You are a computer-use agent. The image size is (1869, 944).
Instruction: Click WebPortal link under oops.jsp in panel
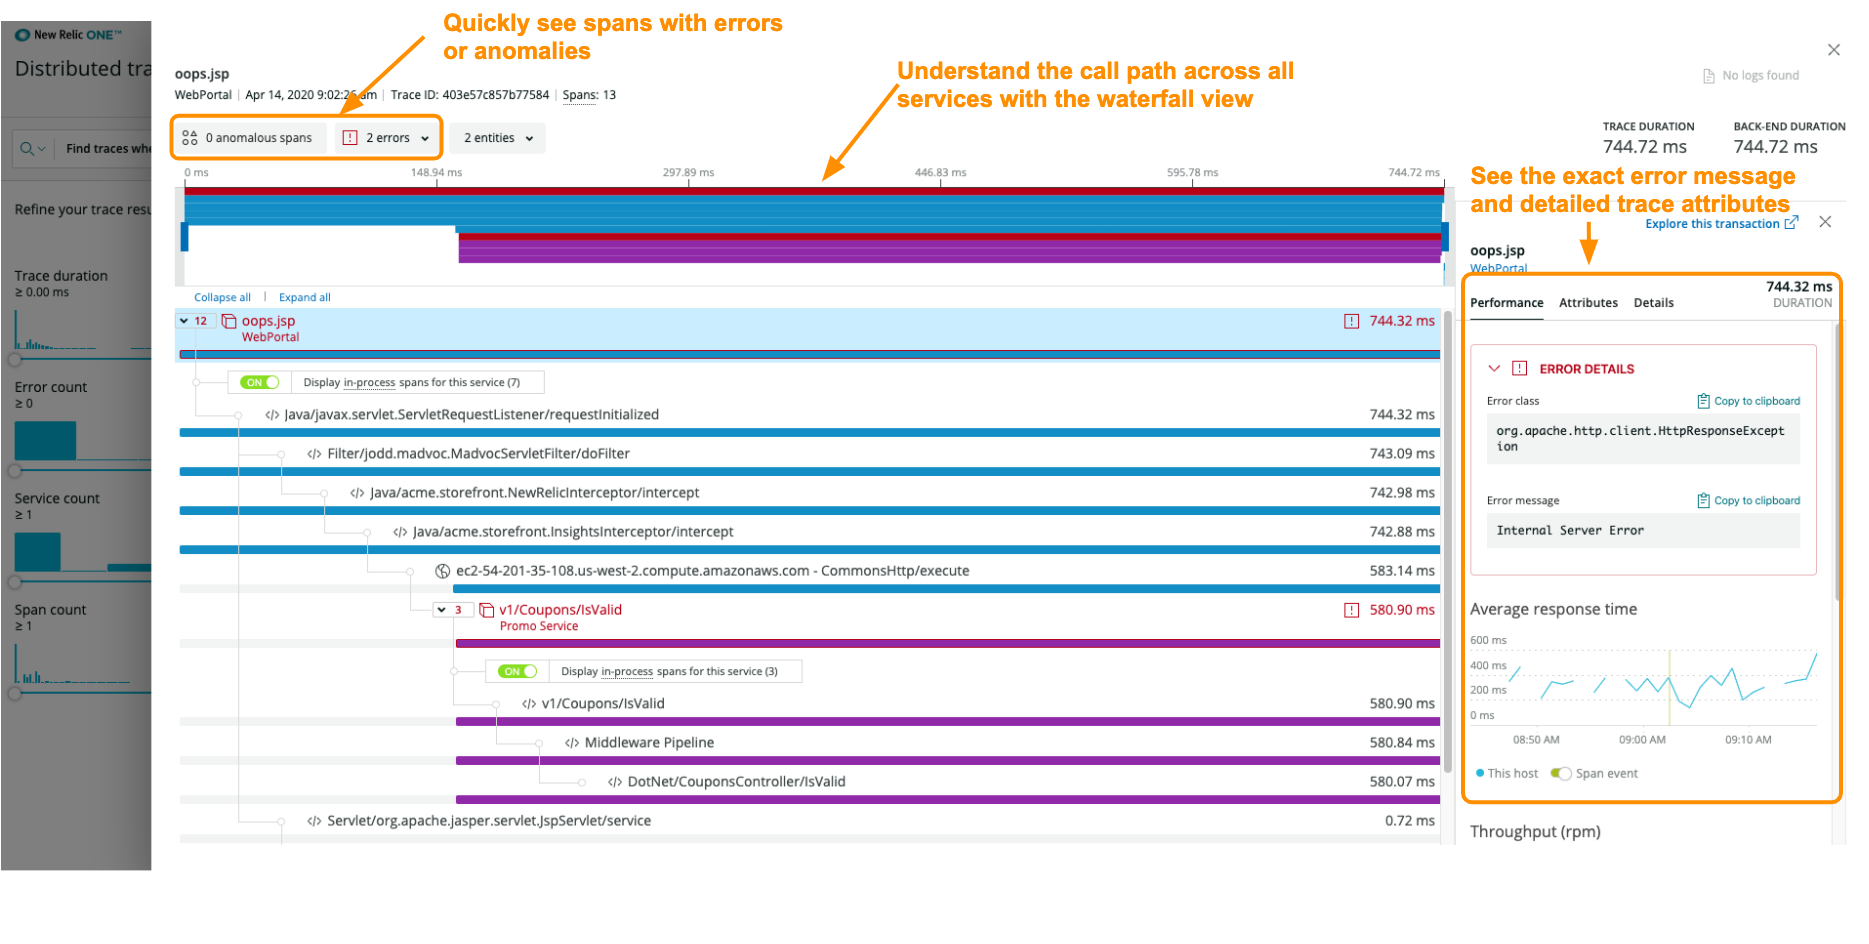pyautogui.click(x=1498, y=268)
